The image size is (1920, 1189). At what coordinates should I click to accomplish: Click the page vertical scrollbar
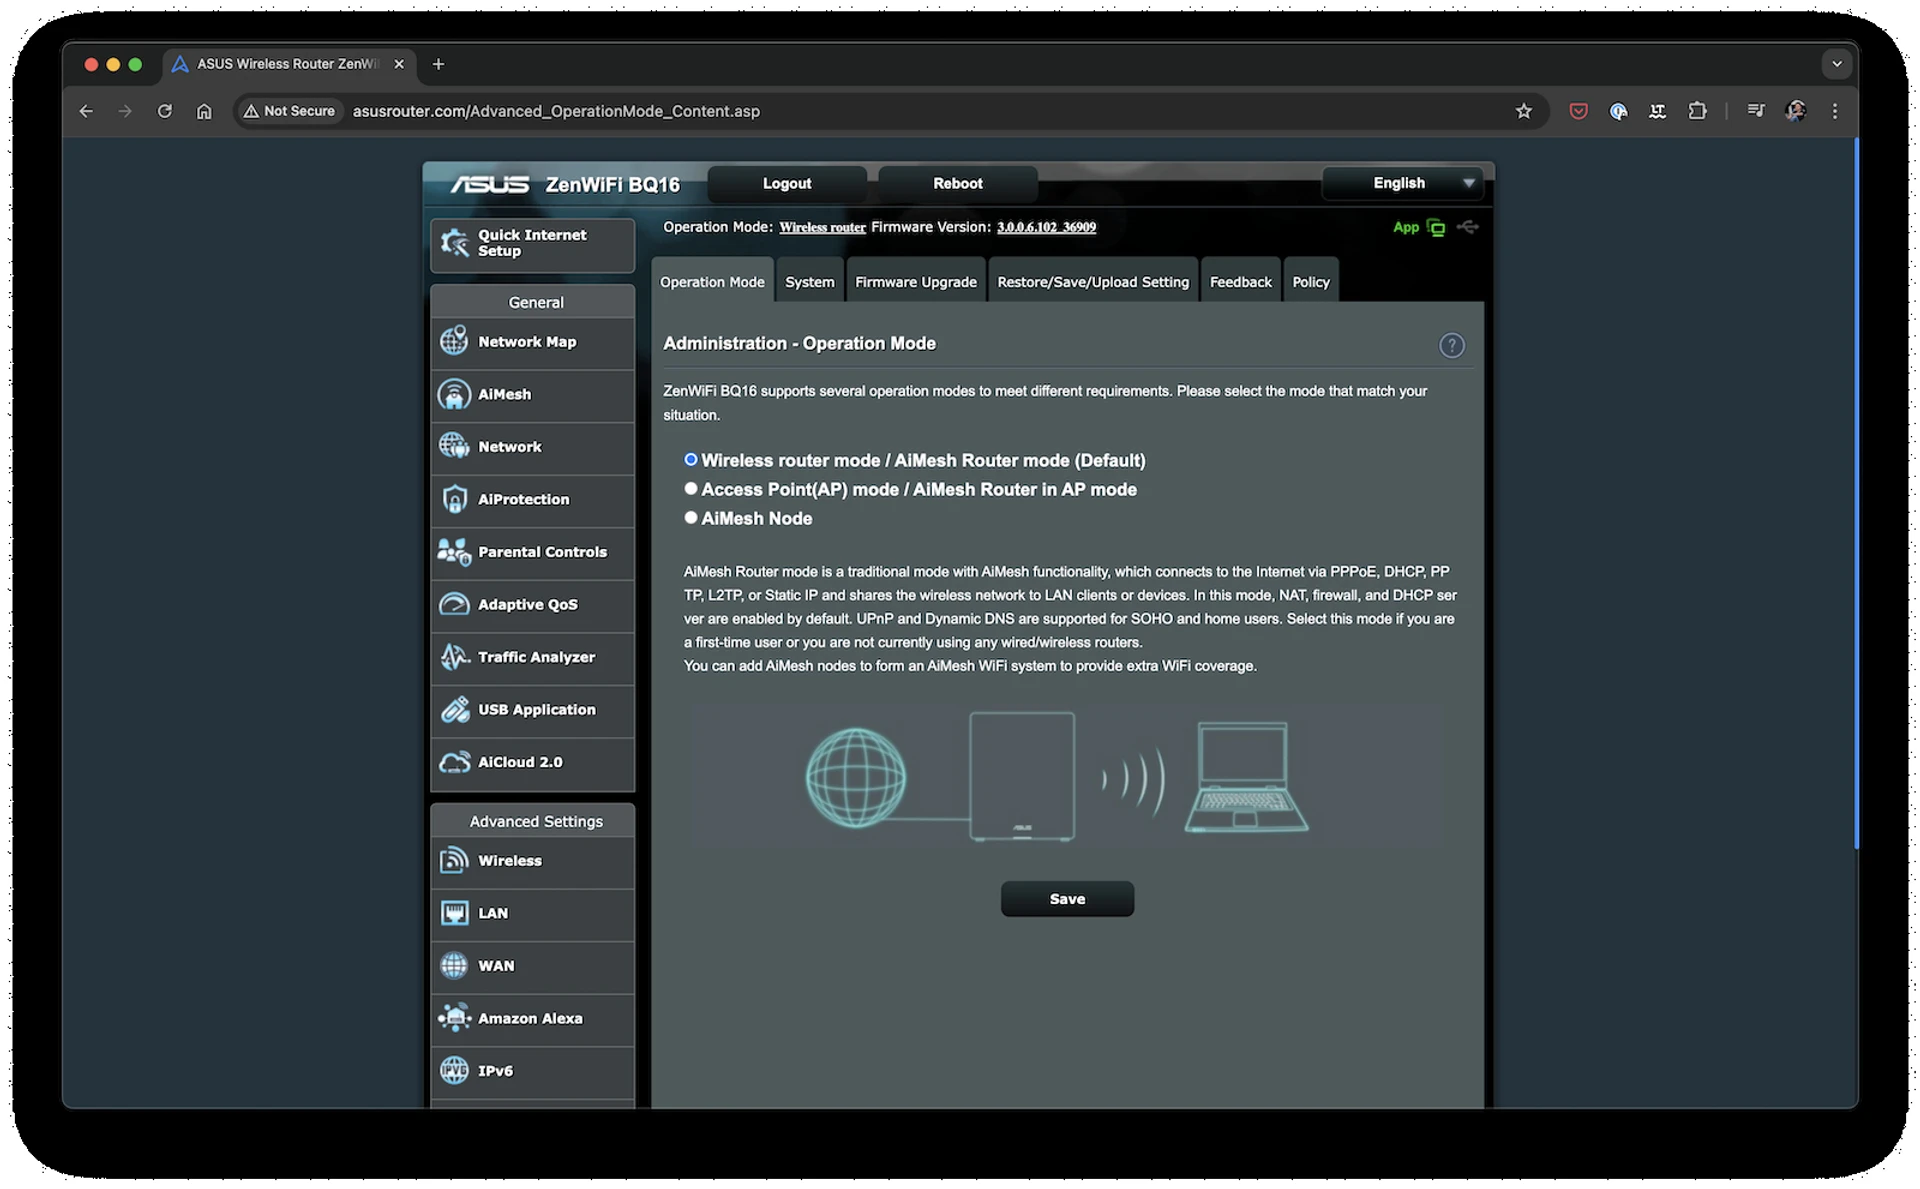pyautogui.click(x=1856, y=495)
